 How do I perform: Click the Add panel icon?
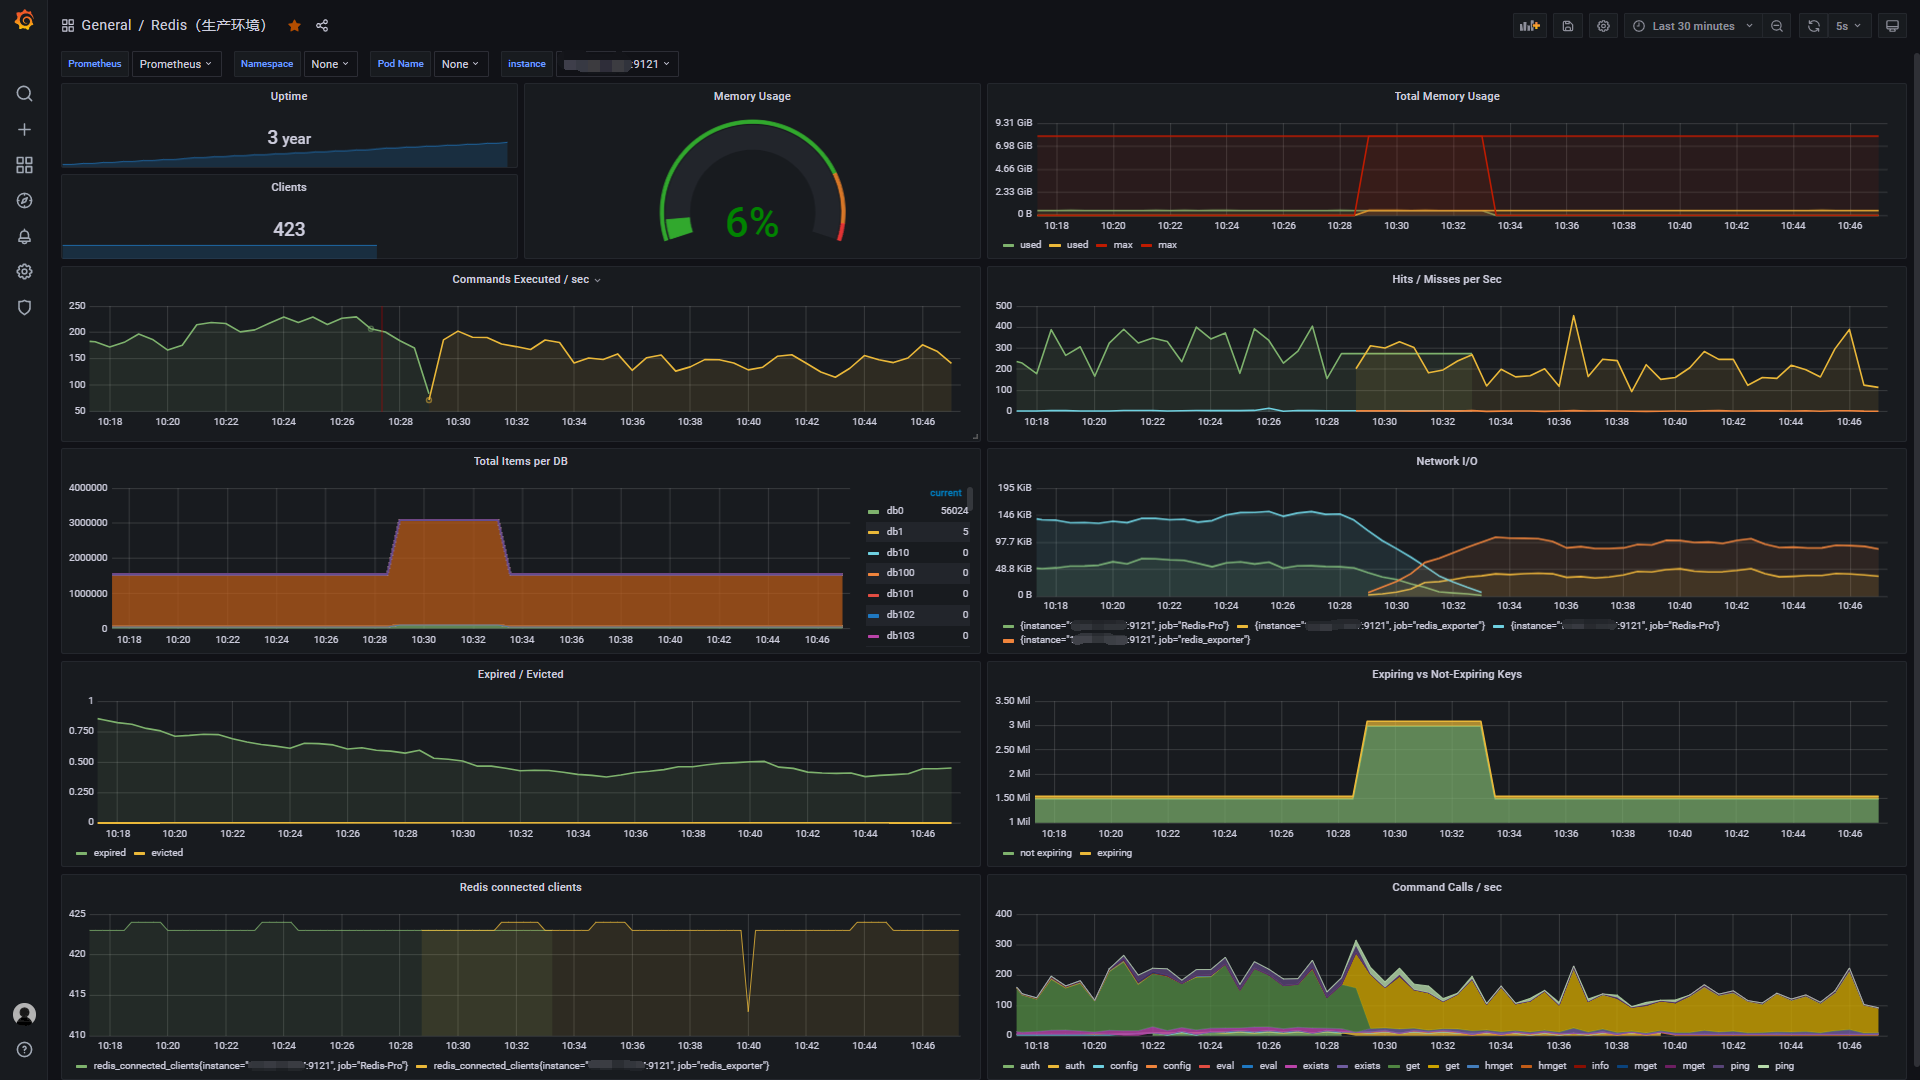(1529, 26)
